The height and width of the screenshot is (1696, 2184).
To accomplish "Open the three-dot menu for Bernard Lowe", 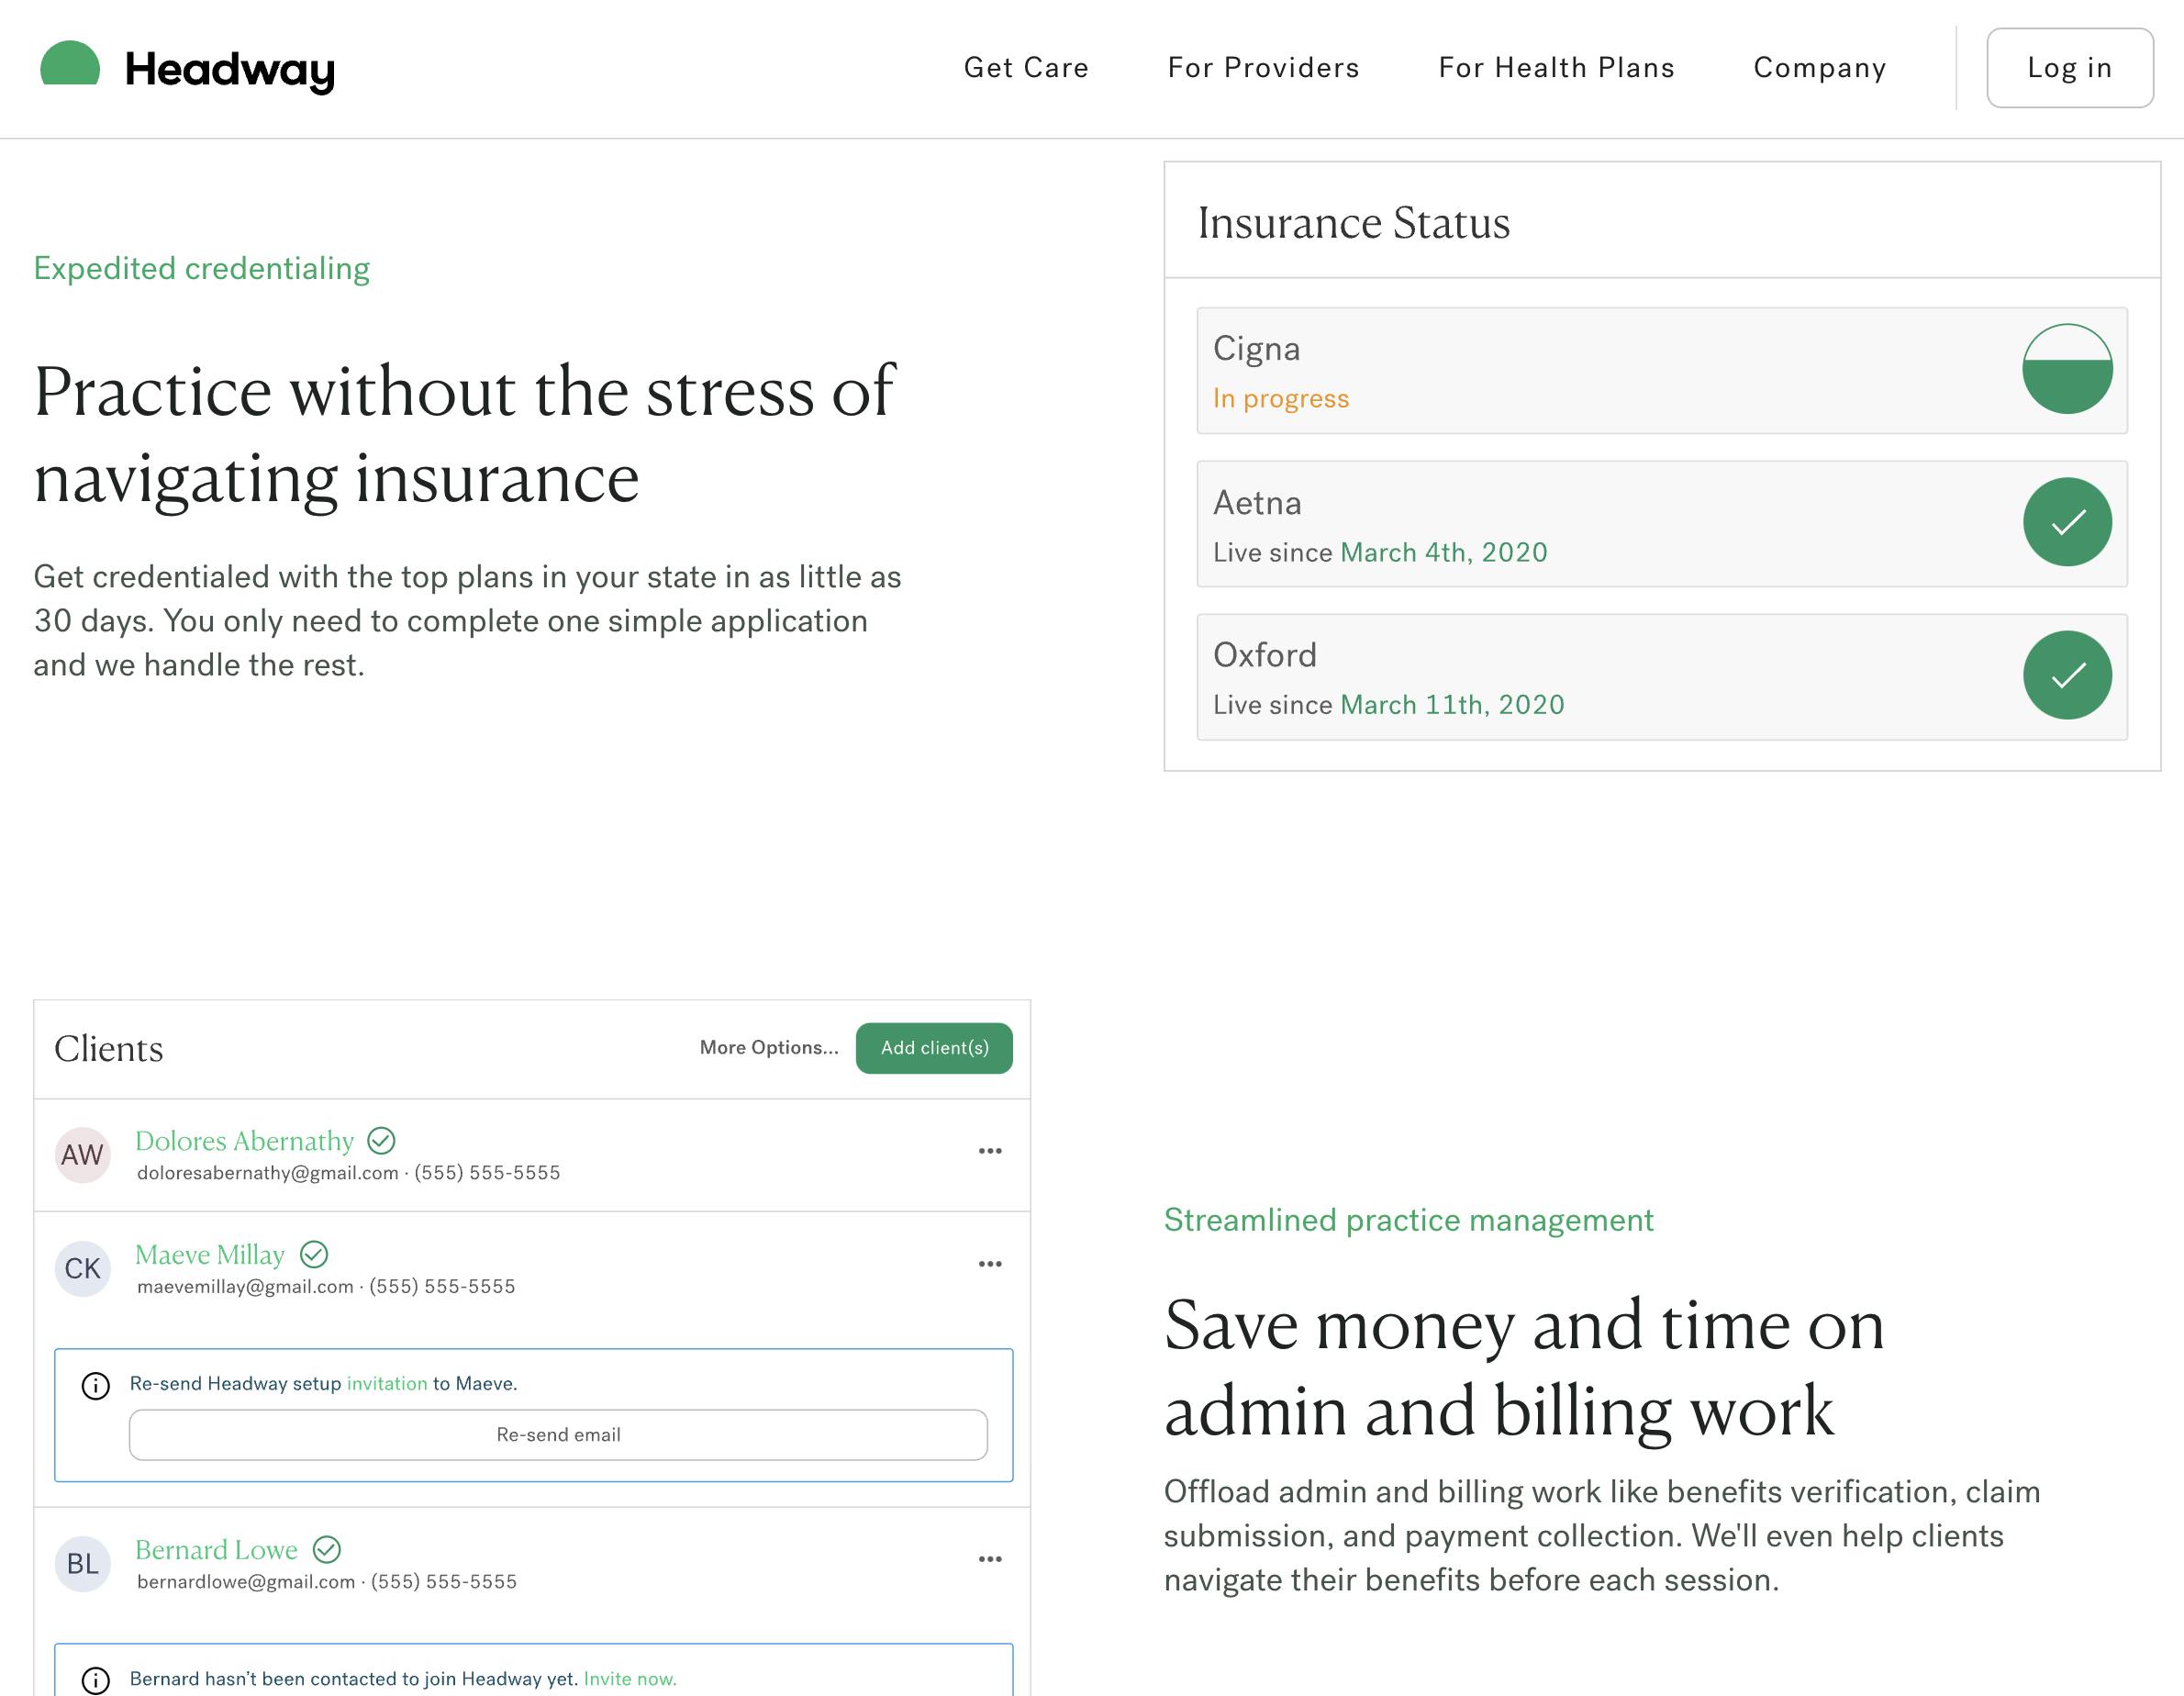I will 990,1559.
